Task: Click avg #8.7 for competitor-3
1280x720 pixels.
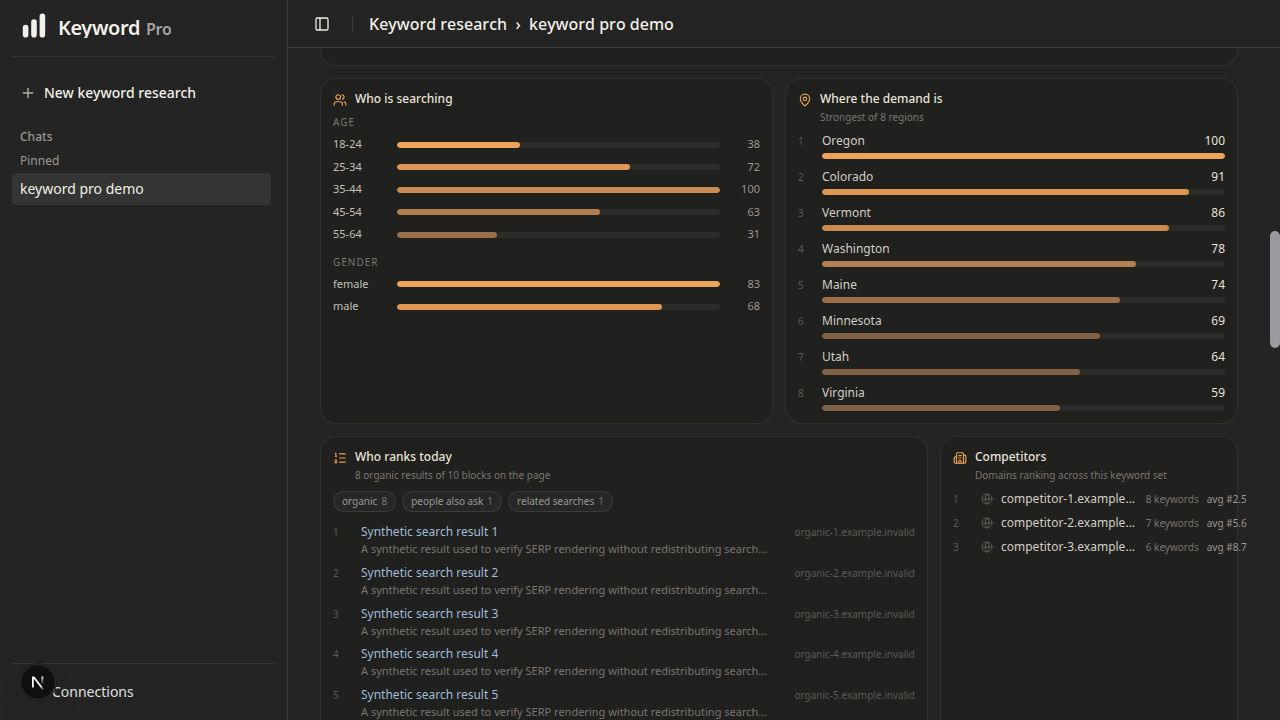Action: 1227,547
